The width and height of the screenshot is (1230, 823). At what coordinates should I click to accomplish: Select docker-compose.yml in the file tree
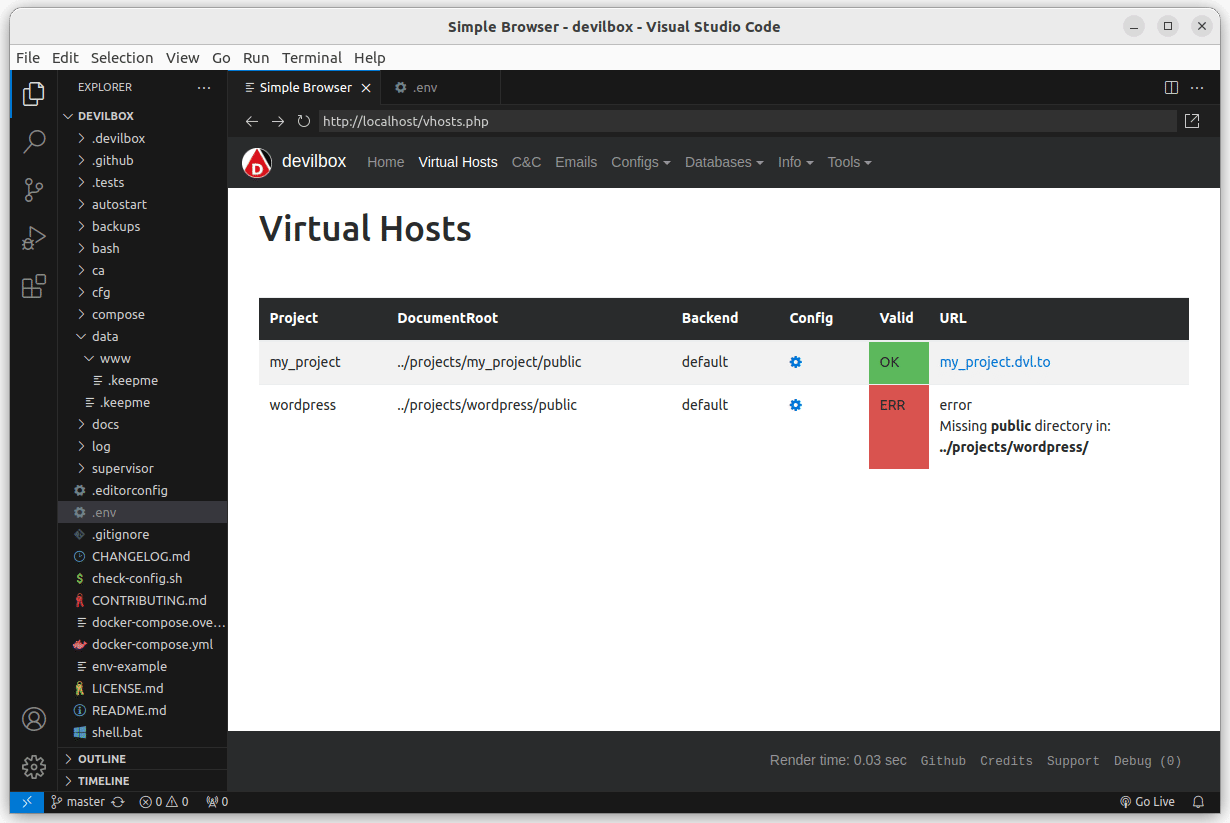(x=152, y=644)
